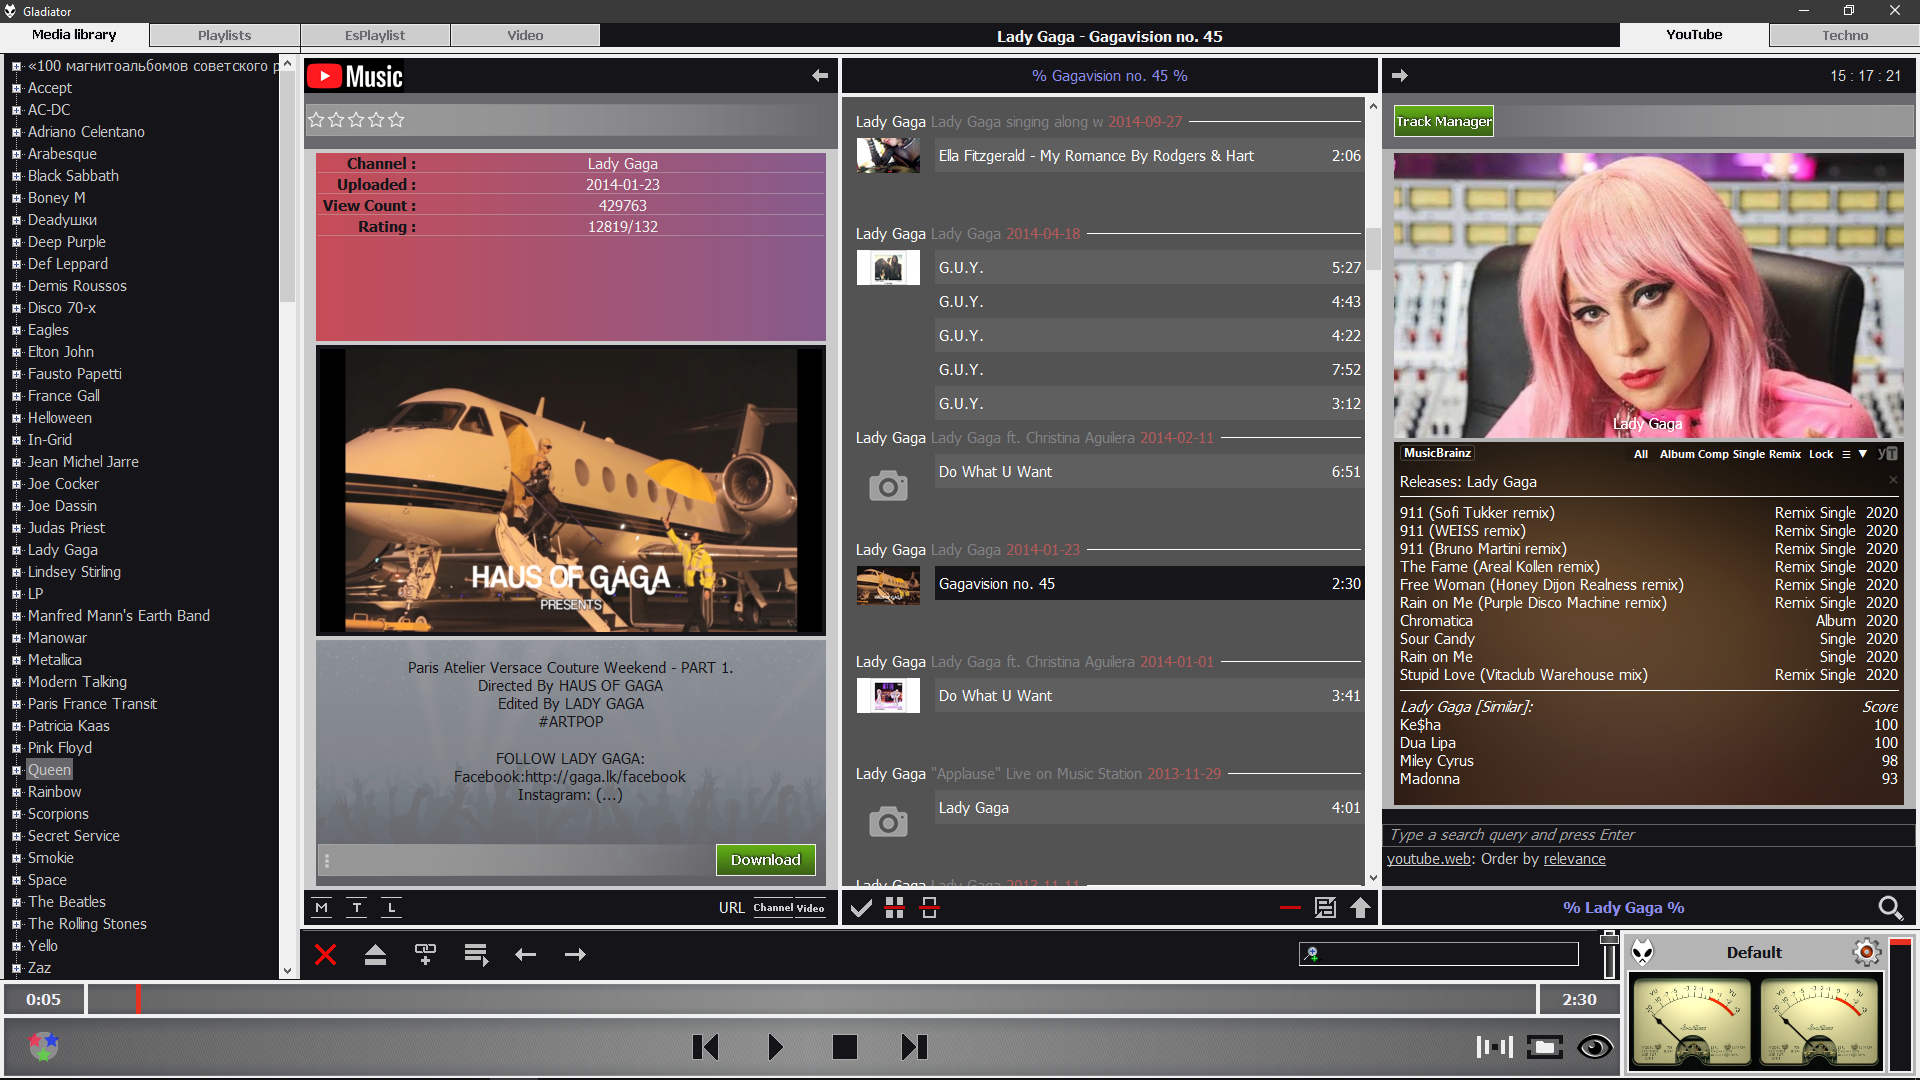Click the eject icon in toolbar
1920x1080 pixels.
[375, 955]
